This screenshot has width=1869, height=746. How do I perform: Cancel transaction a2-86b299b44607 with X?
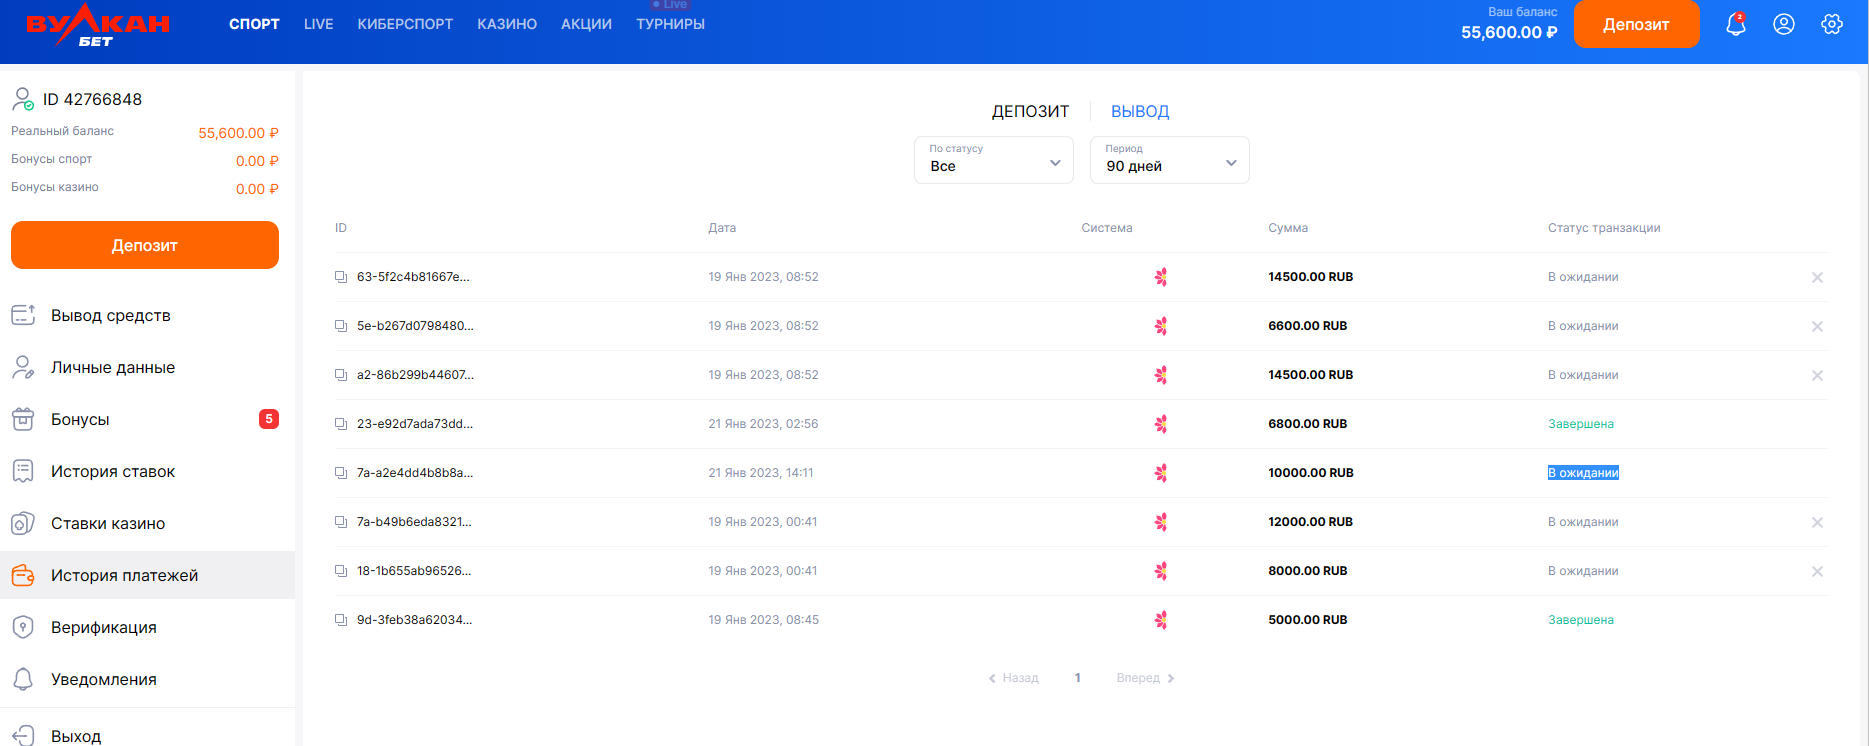point(1817,375)
